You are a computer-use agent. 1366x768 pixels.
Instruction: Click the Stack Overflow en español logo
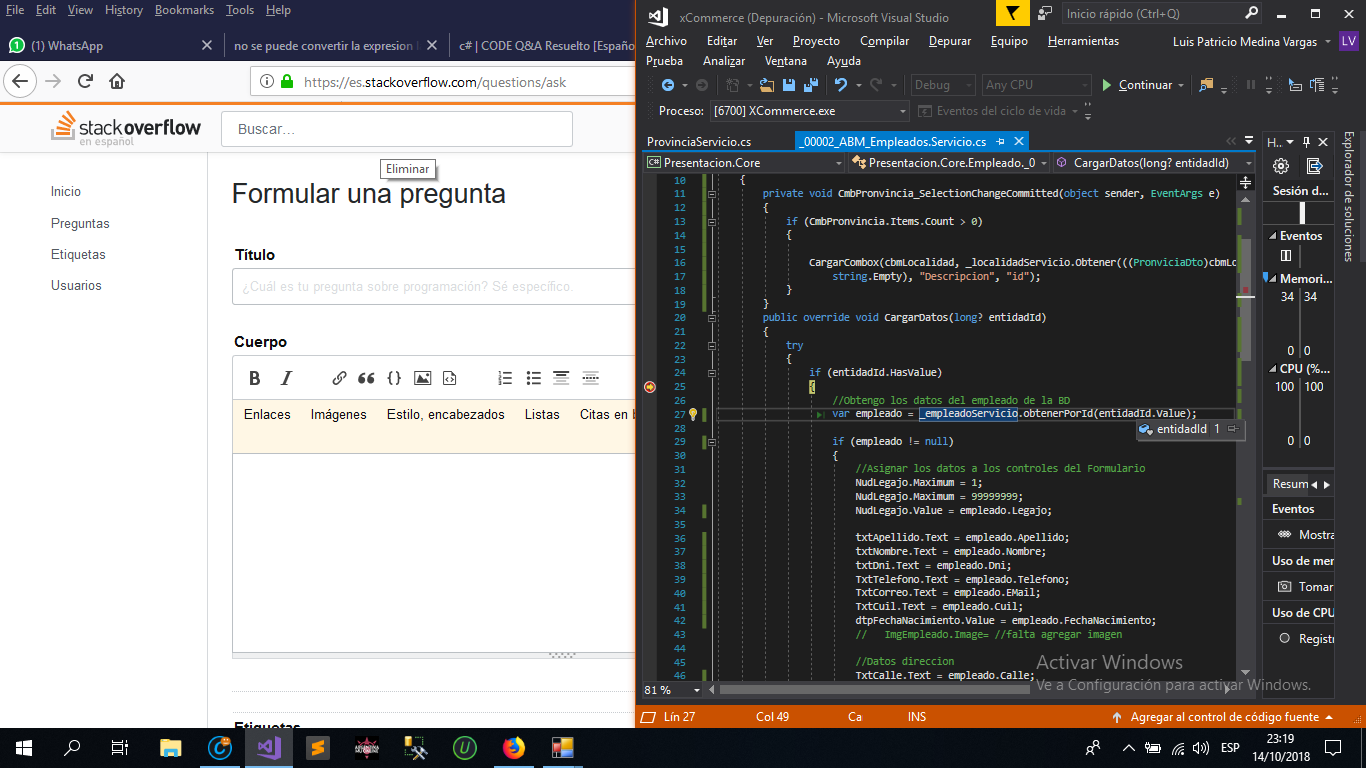click(126, 129)
